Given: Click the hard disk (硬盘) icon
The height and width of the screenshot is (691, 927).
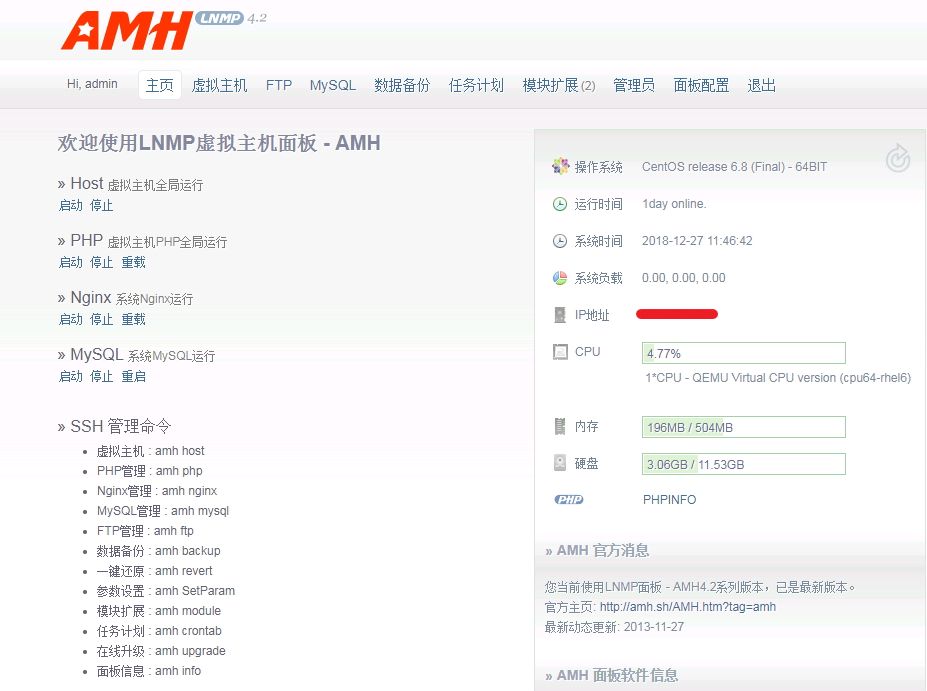Looking at the screenshot, I should point(559,463).
